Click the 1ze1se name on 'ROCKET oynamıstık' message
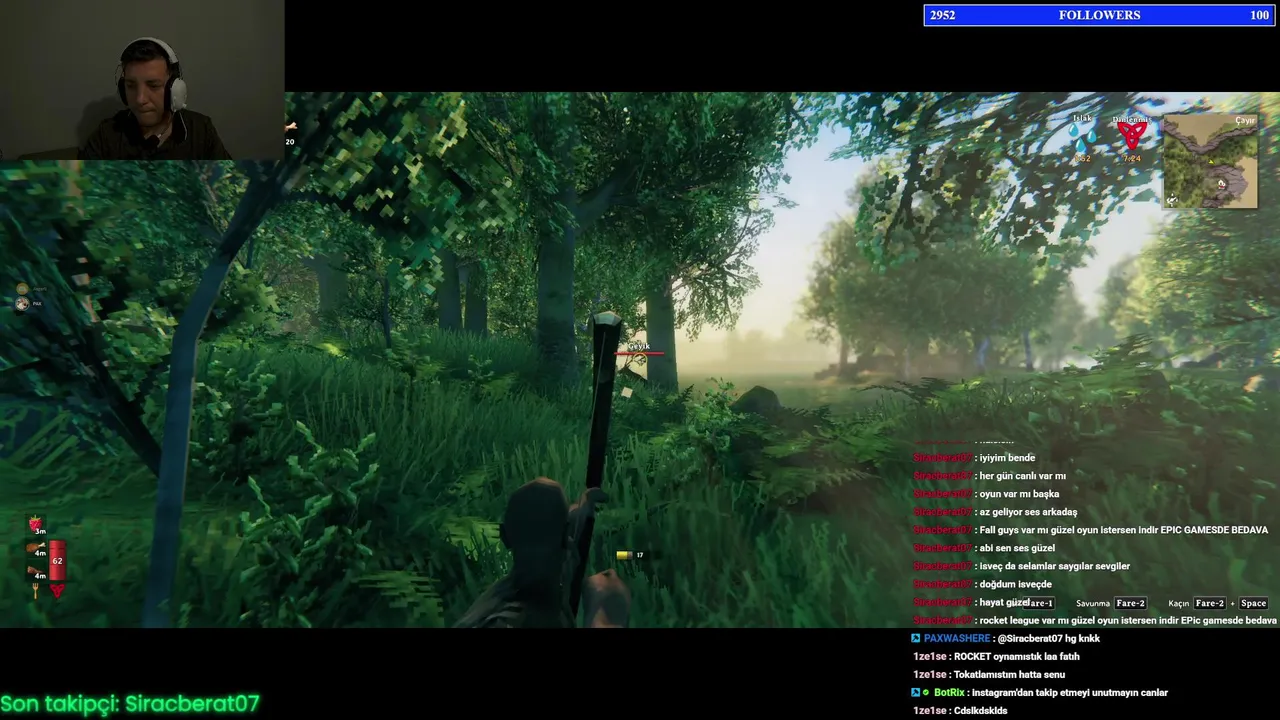Image resolution: width=1280 pixels, height=720 pixels. tap(929, 656)
